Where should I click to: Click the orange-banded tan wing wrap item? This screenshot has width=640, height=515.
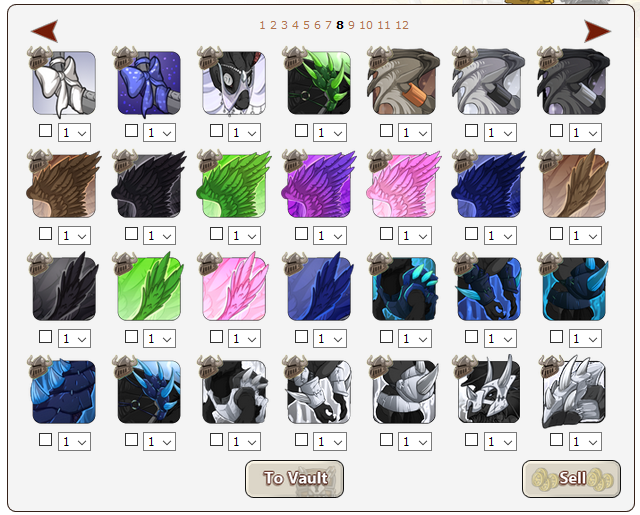(404, 83)
